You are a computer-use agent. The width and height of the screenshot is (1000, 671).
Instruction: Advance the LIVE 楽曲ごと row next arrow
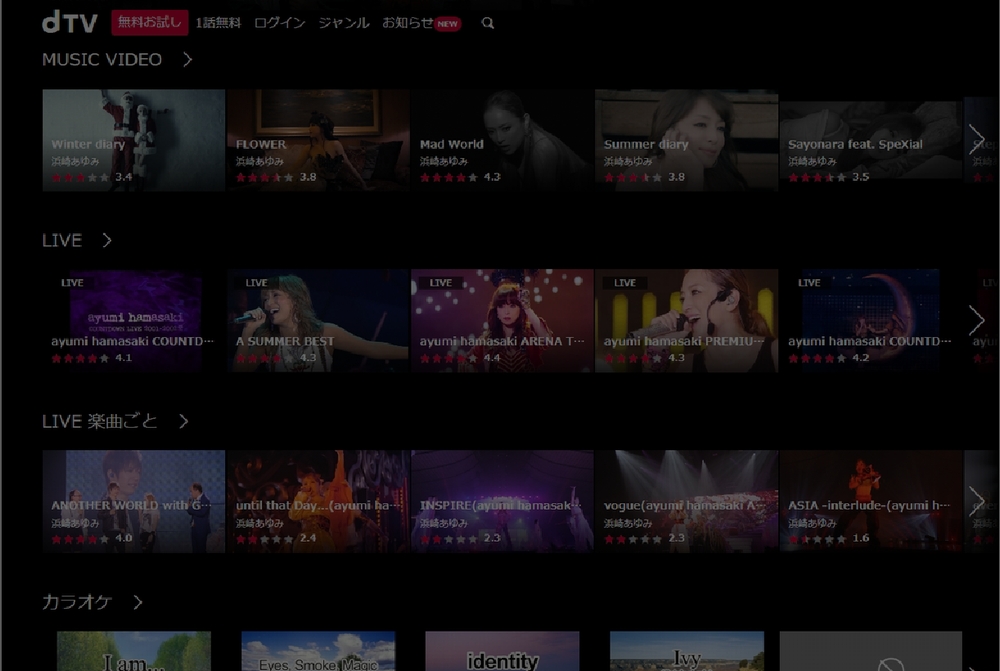pyautogui.click(x=976, y=501)
